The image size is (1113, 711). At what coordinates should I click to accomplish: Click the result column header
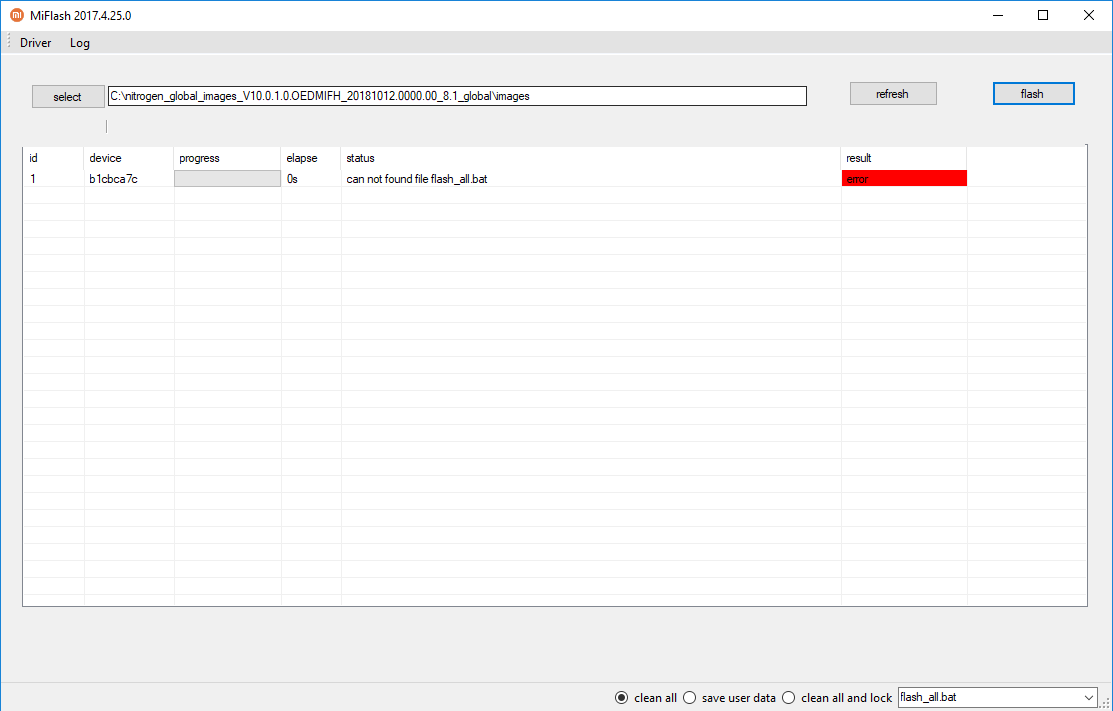pyautogui.click(x=904, y=158)
